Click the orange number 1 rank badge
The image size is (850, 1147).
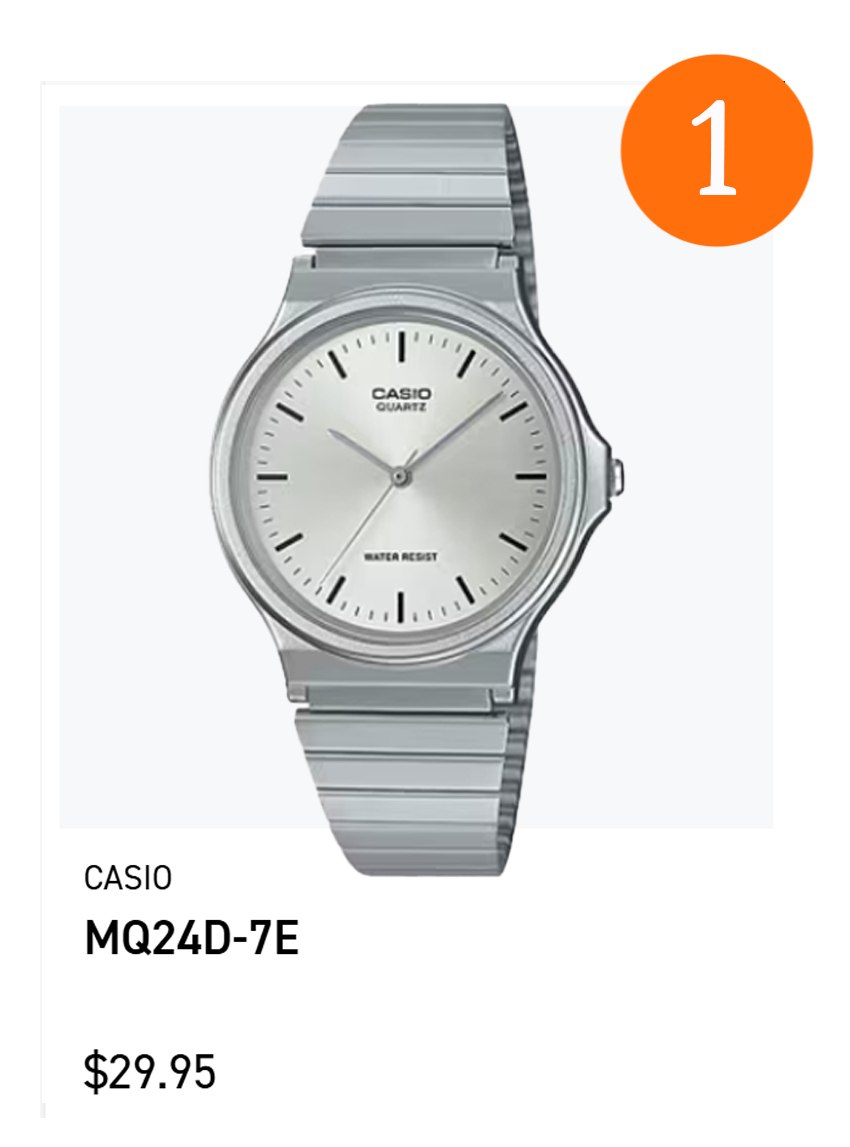point(716,150)
